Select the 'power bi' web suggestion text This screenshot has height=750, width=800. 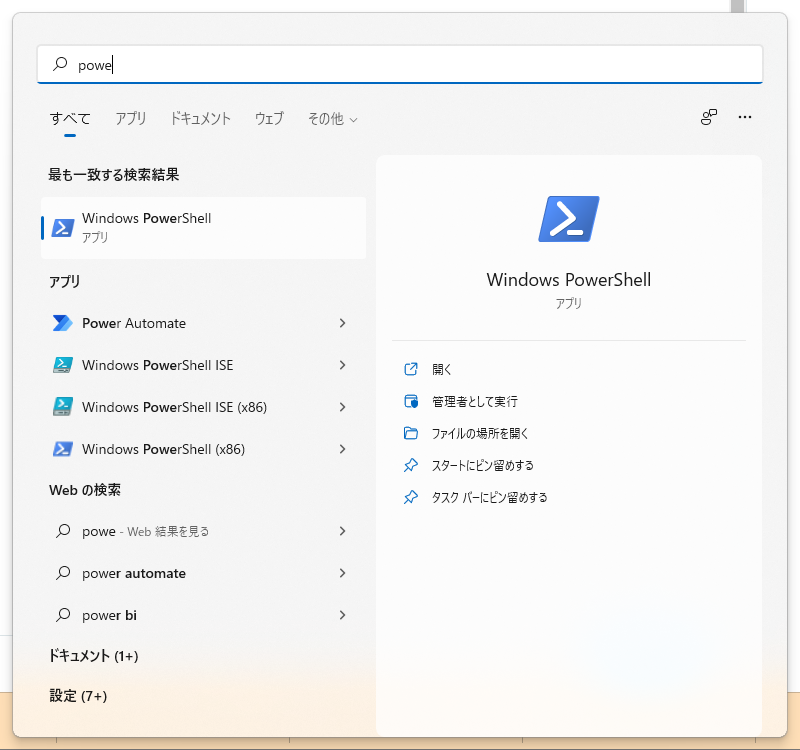pos(109,615)
